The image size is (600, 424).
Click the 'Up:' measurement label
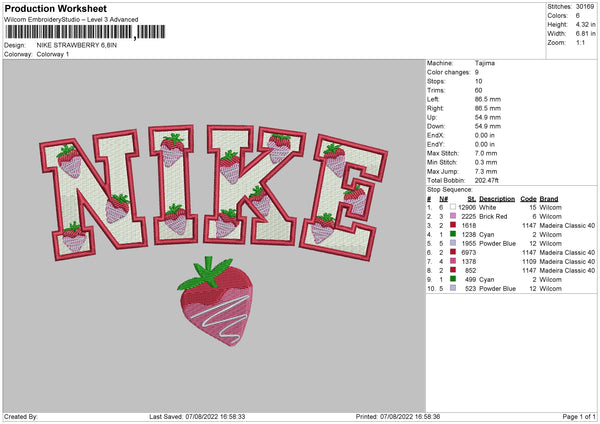coord(432,117)
